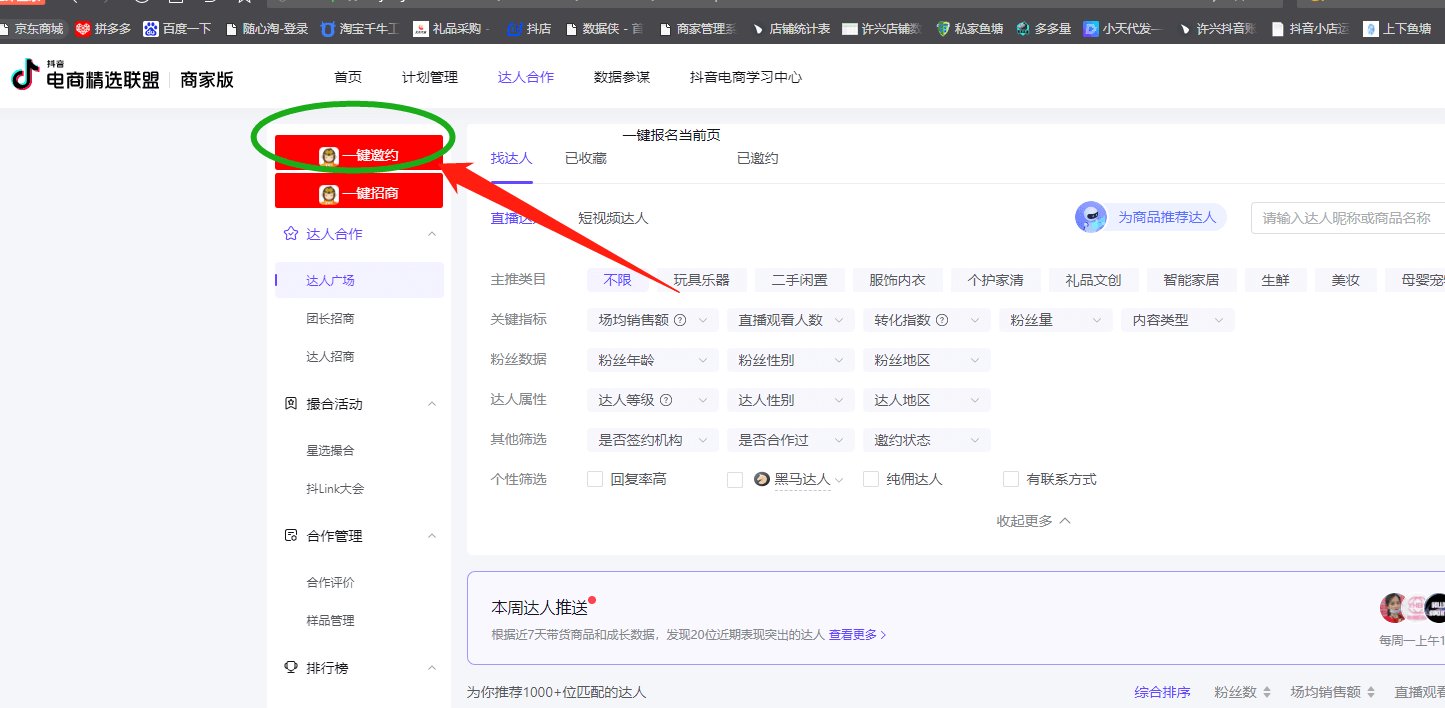Open the 直播观看人数 dropdown
Image resolution: width=1445 pixels, height=708 pixels.
coord(790,320)
